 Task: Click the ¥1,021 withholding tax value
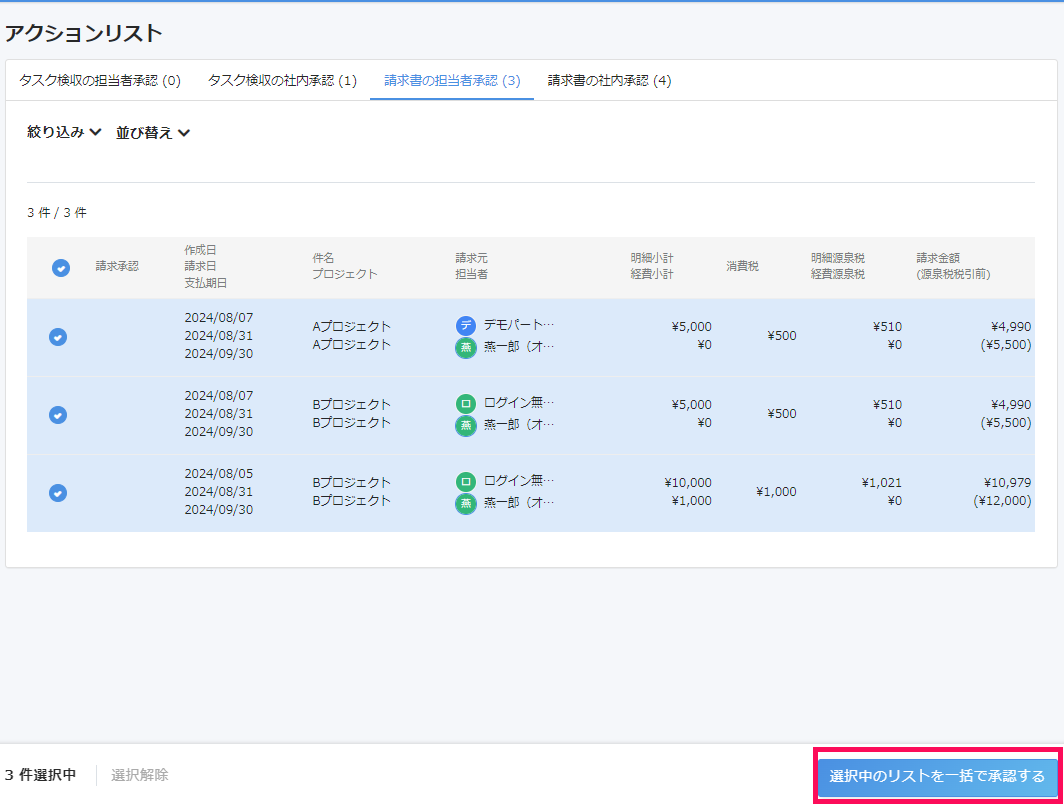point(881,483)
